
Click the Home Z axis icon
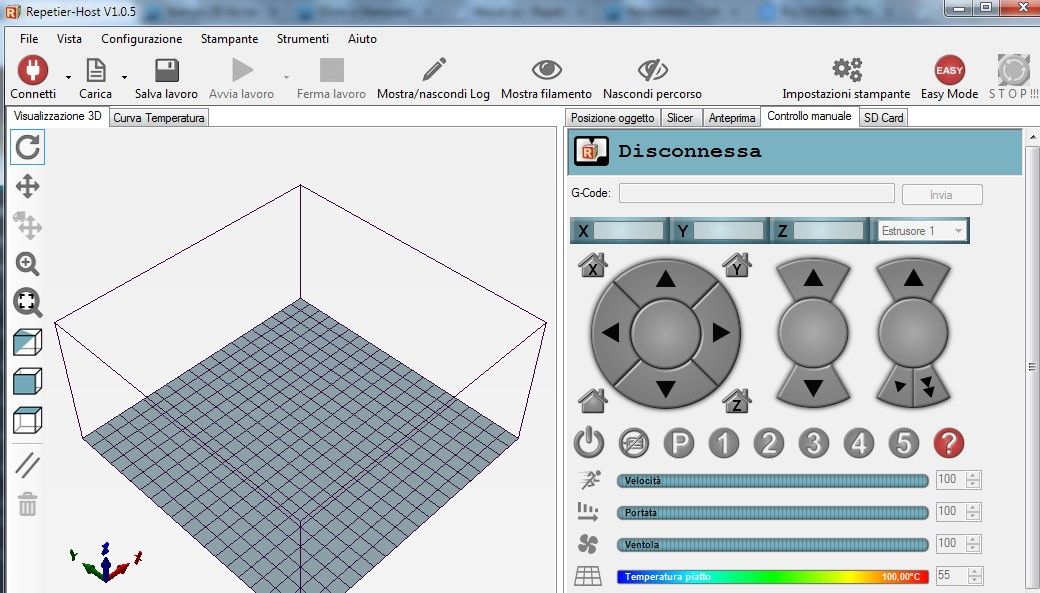(737, 401)
